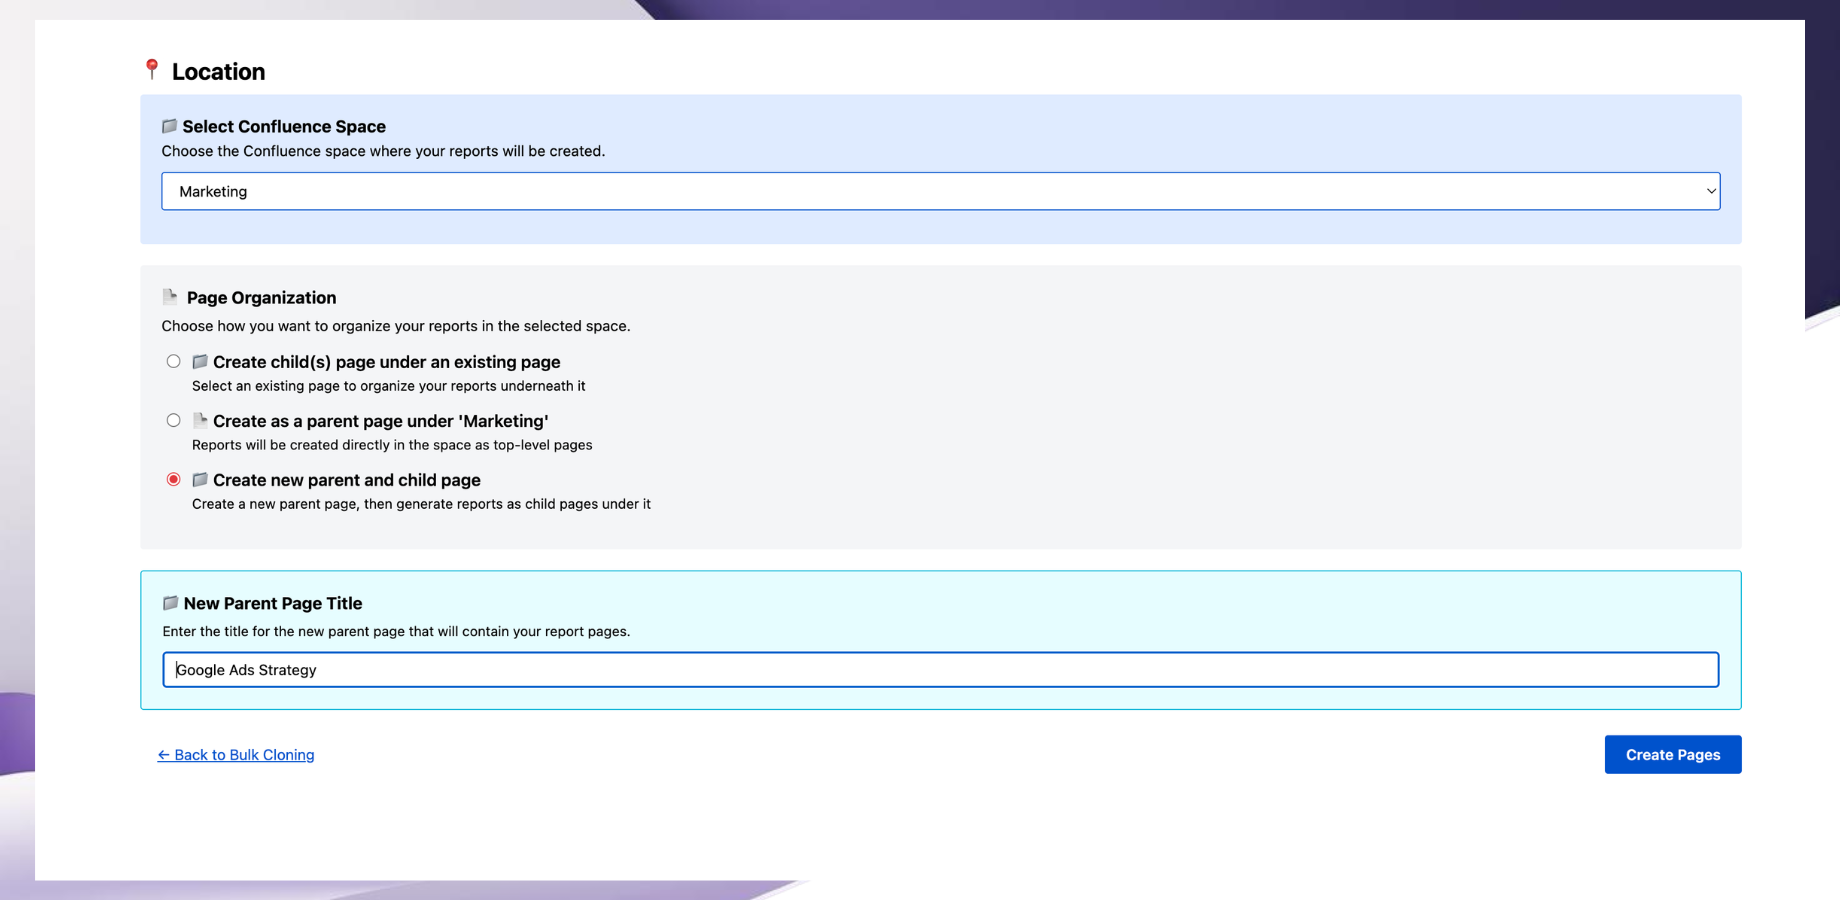Click 'Reports will be created directly in the space' description
The width and height of the screenshot is (1840, 900).
392,445
